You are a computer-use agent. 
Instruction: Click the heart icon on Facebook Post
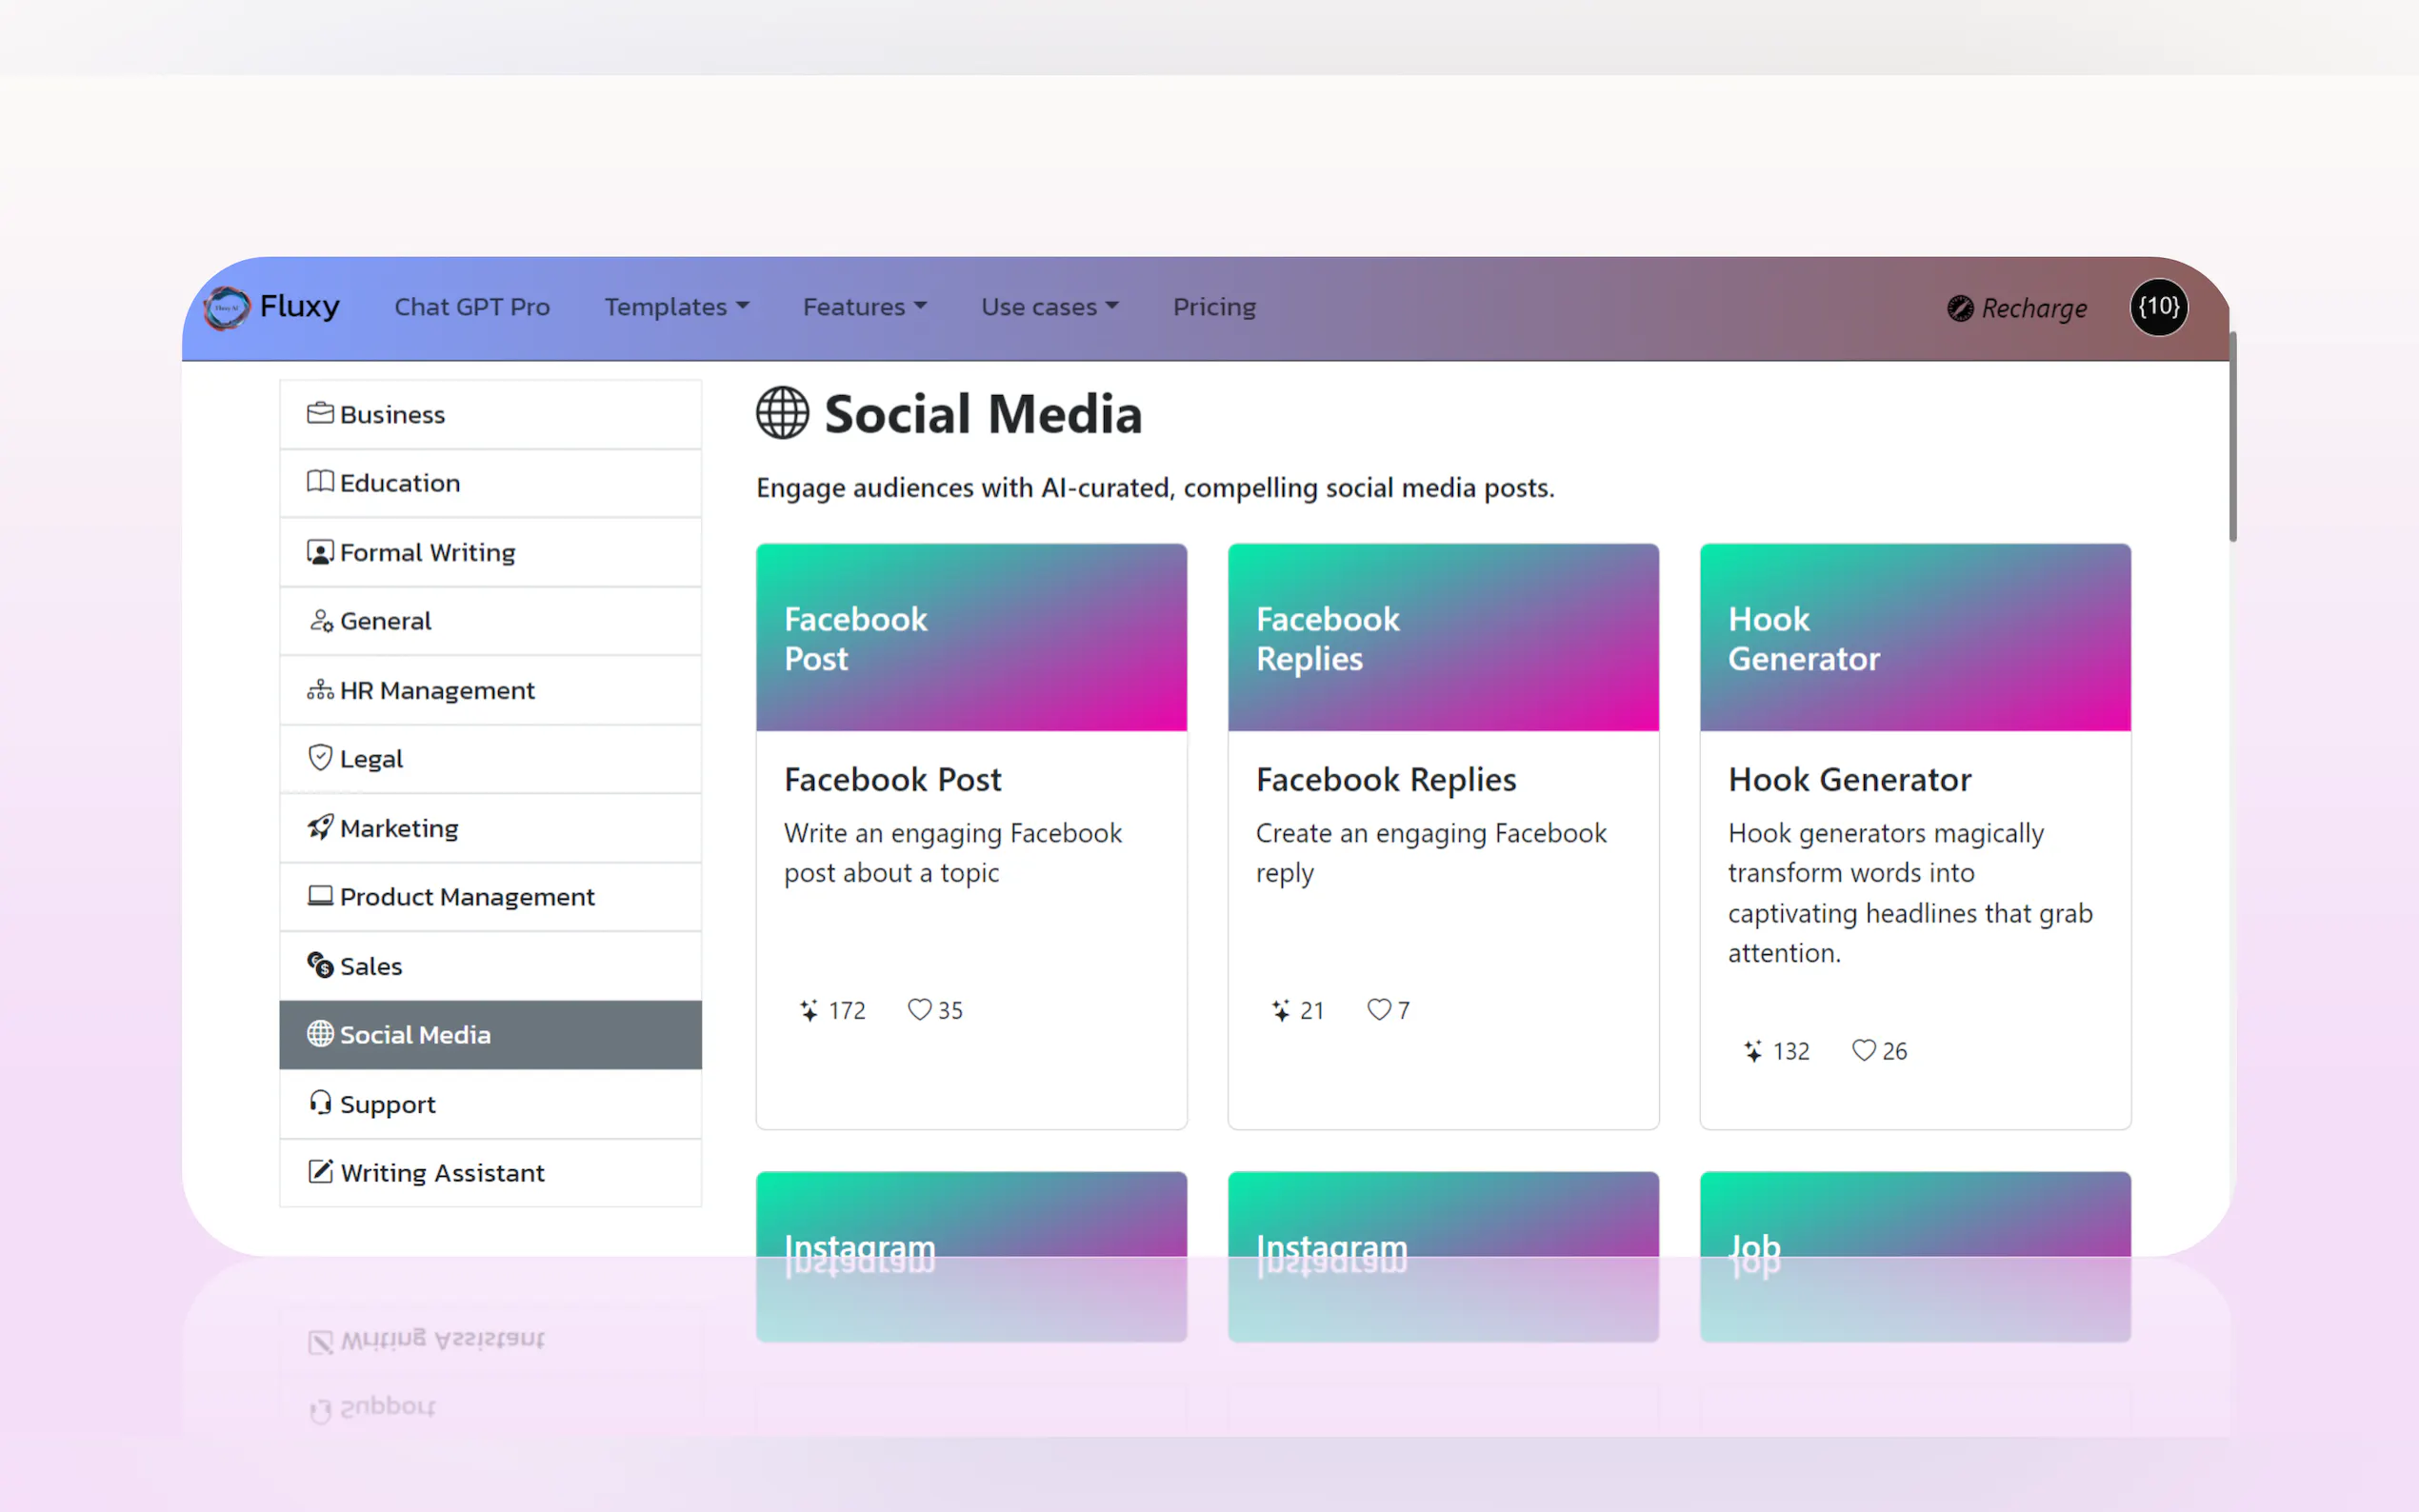(x=918, y=1010)
